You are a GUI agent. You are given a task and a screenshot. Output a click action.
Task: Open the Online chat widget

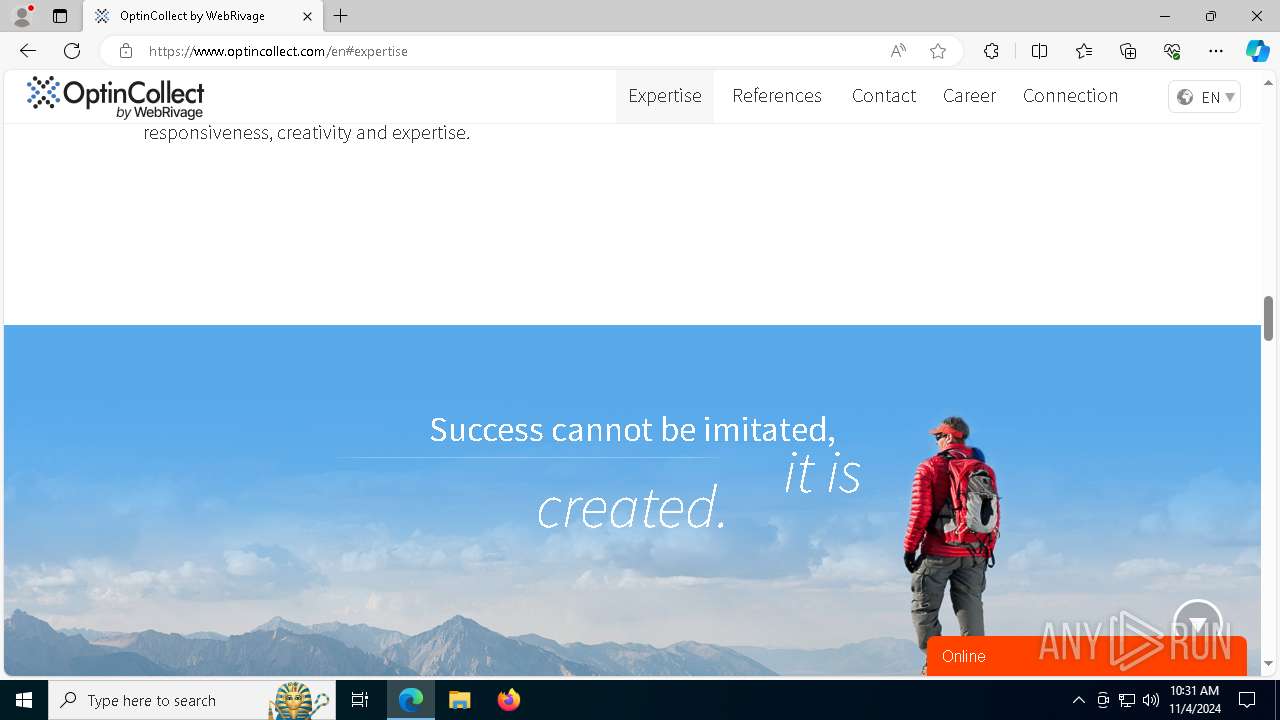coord(1087,656)
